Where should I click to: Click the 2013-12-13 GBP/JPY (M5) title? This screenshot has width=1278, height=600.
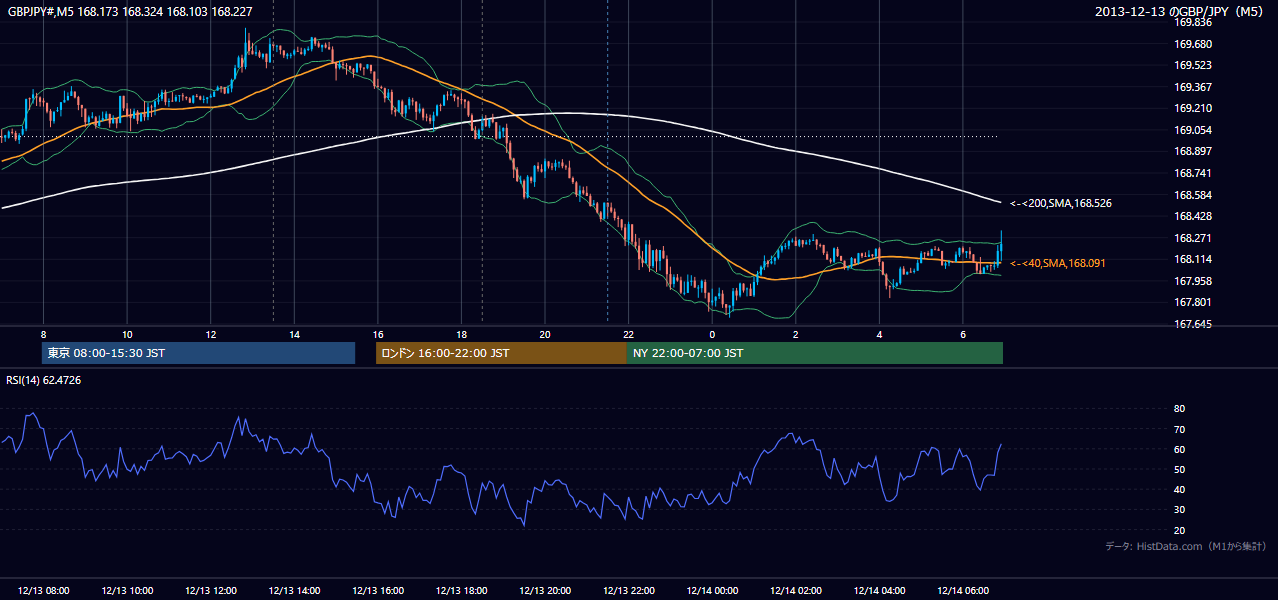[1180, 11]
